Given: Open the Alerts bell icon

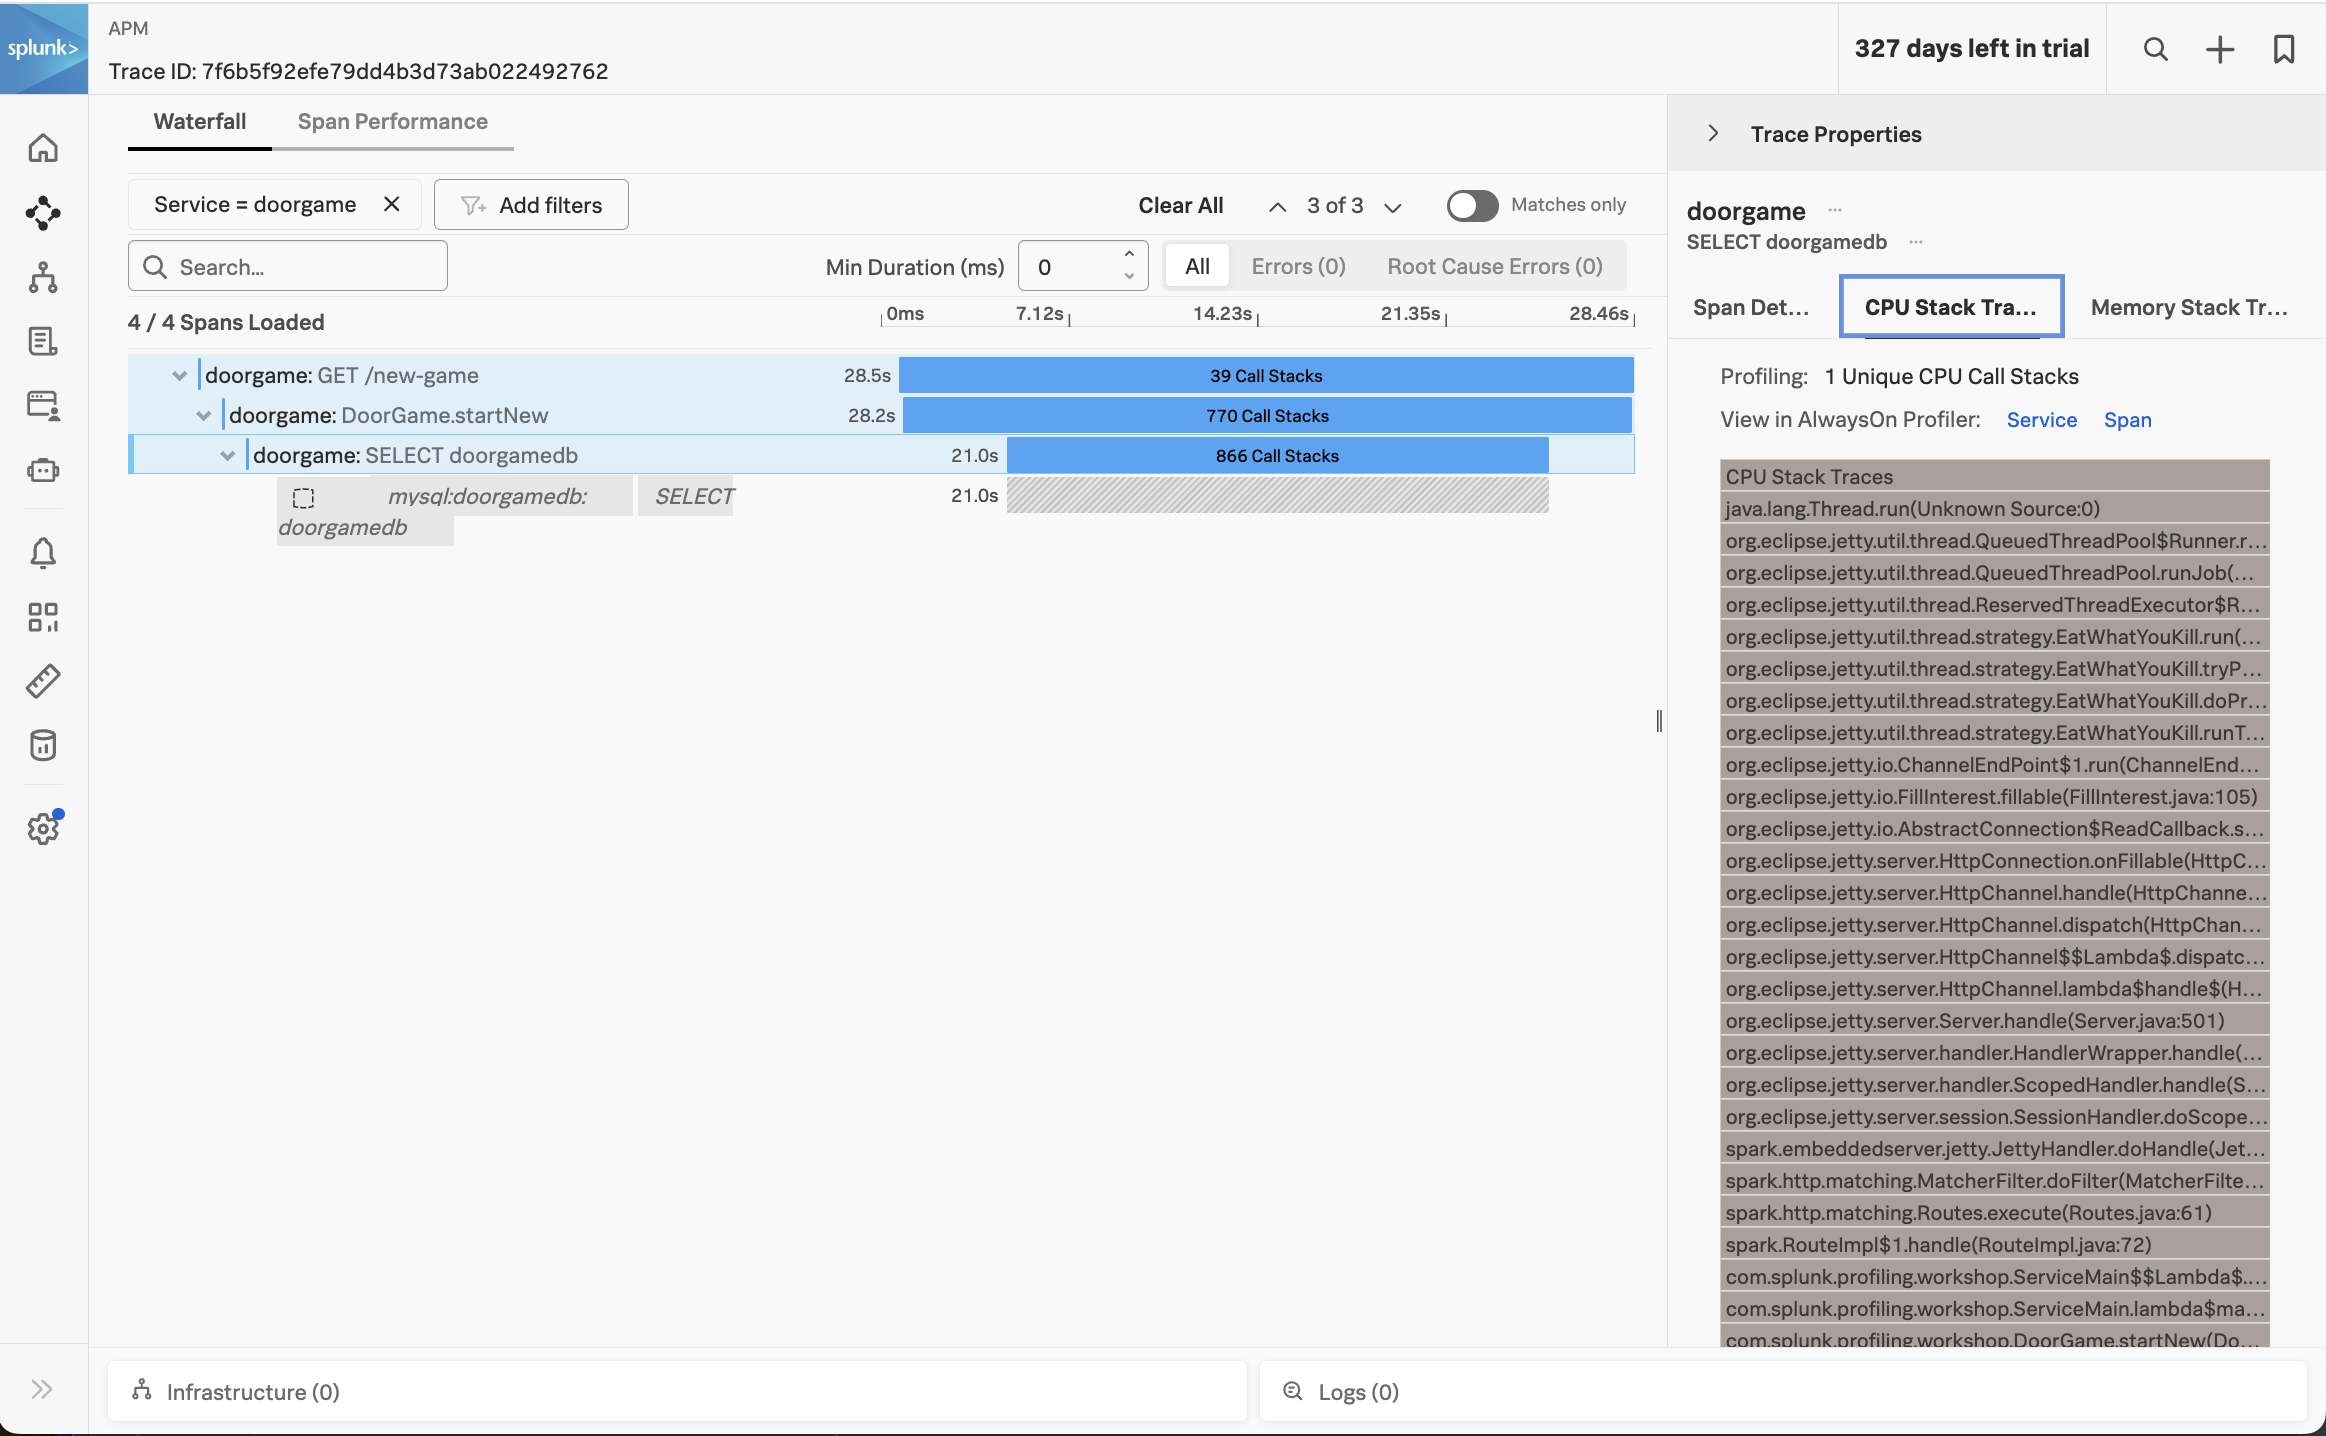Looking at the screenshot, I should click(43, 552).
